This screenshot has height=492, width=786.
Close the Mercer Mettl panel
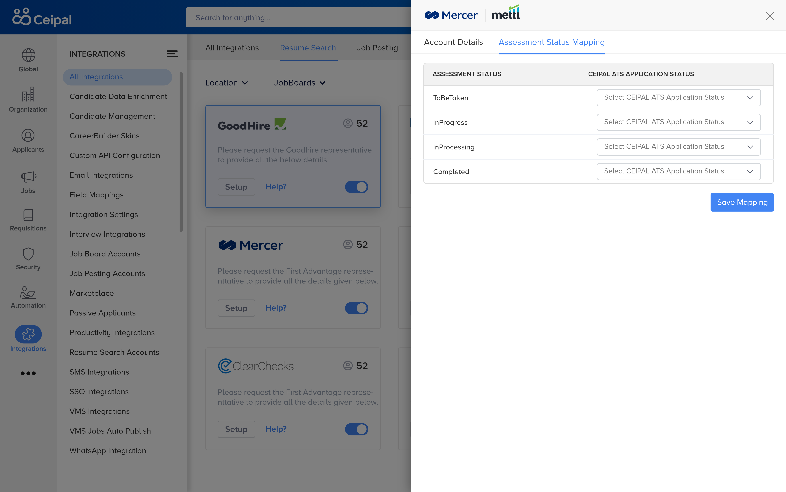coord(770,16)
